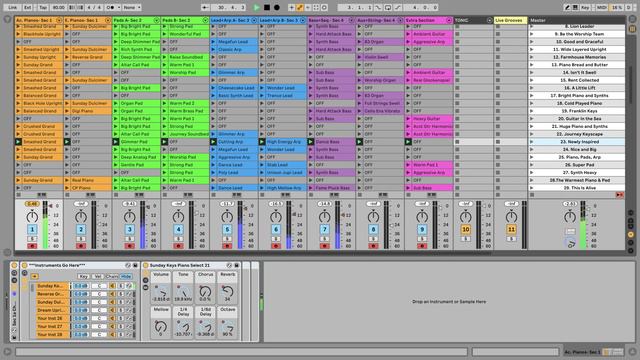
Task: Unfold the Pads A- Sec 2 group track
Action: [156, 20]
